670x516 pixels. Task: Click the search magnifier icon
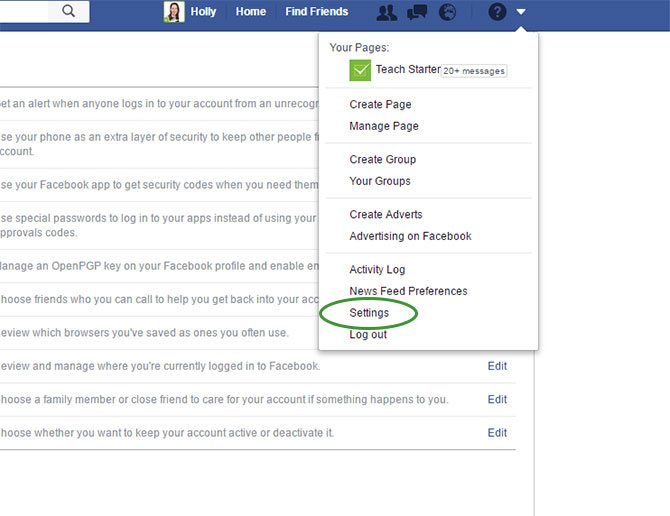point(68,11)
